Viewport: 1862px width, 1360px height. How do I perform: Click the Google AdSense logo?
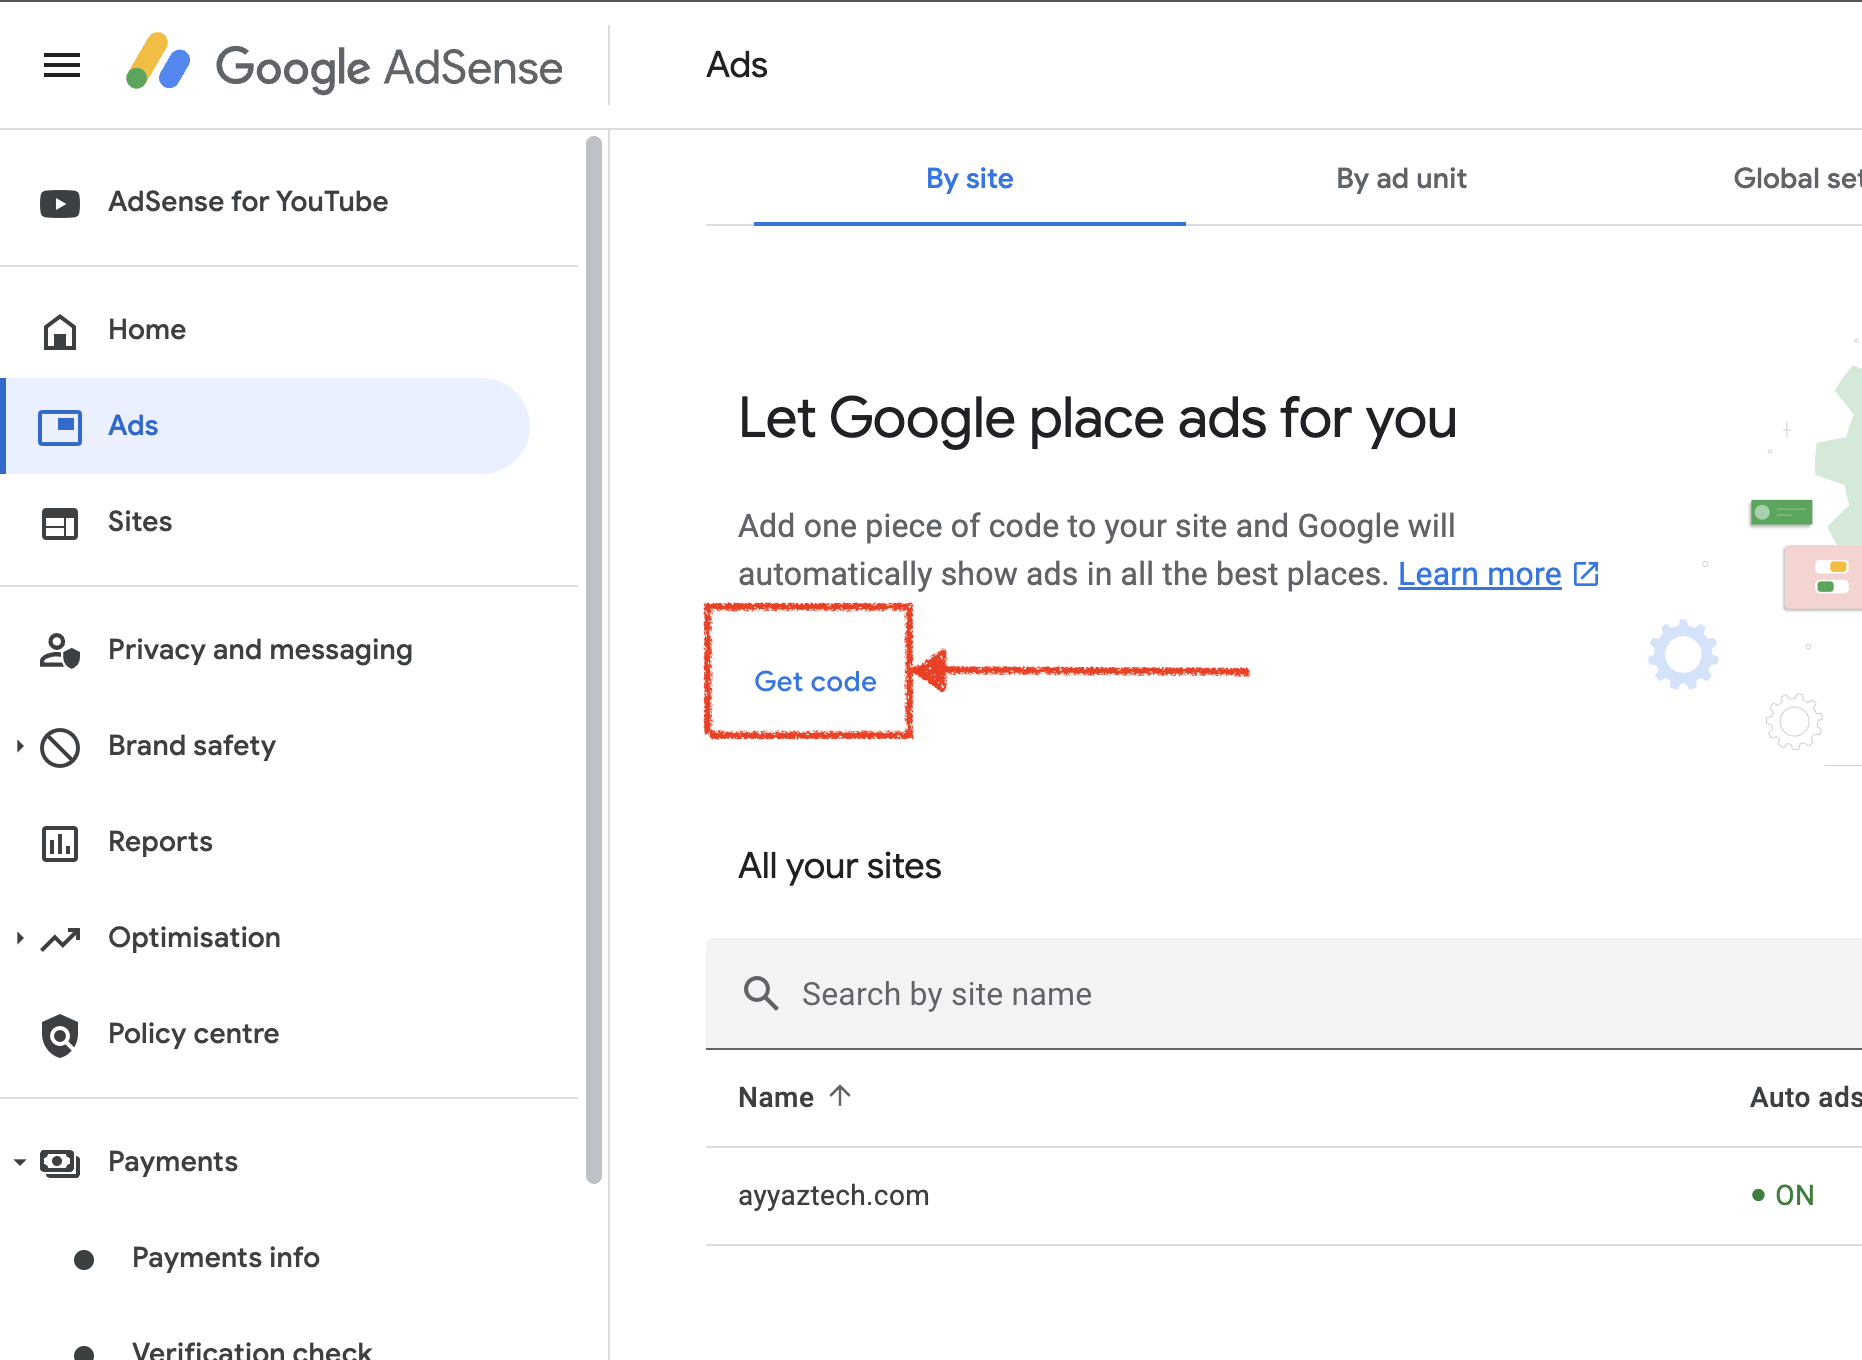point(344,66)
